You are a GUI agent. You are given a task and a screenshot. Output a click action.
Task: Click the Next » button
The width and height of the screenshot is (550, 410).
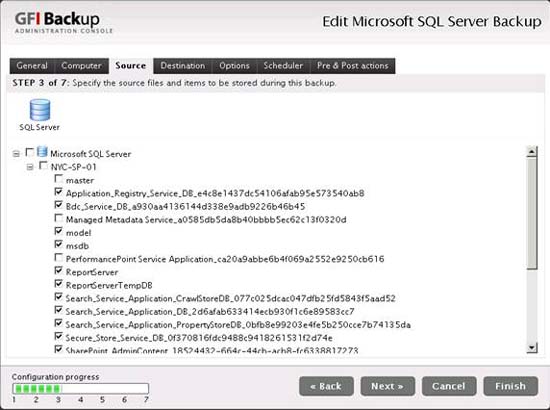pyautogui.click(x=388, y=386)
